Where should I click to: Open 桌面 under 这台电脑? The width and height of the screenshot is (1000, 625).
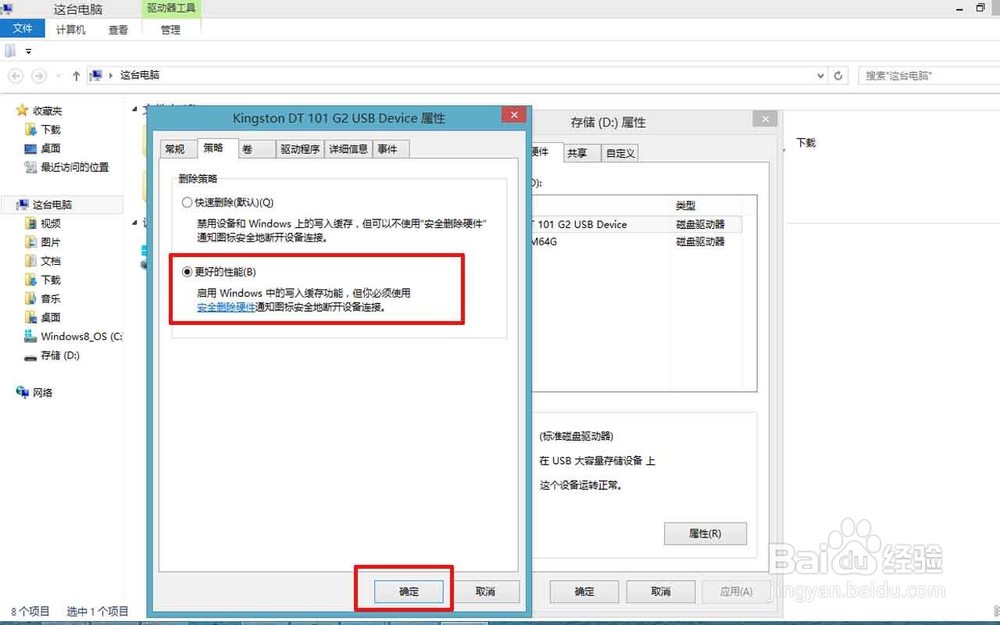click(50, 317)
